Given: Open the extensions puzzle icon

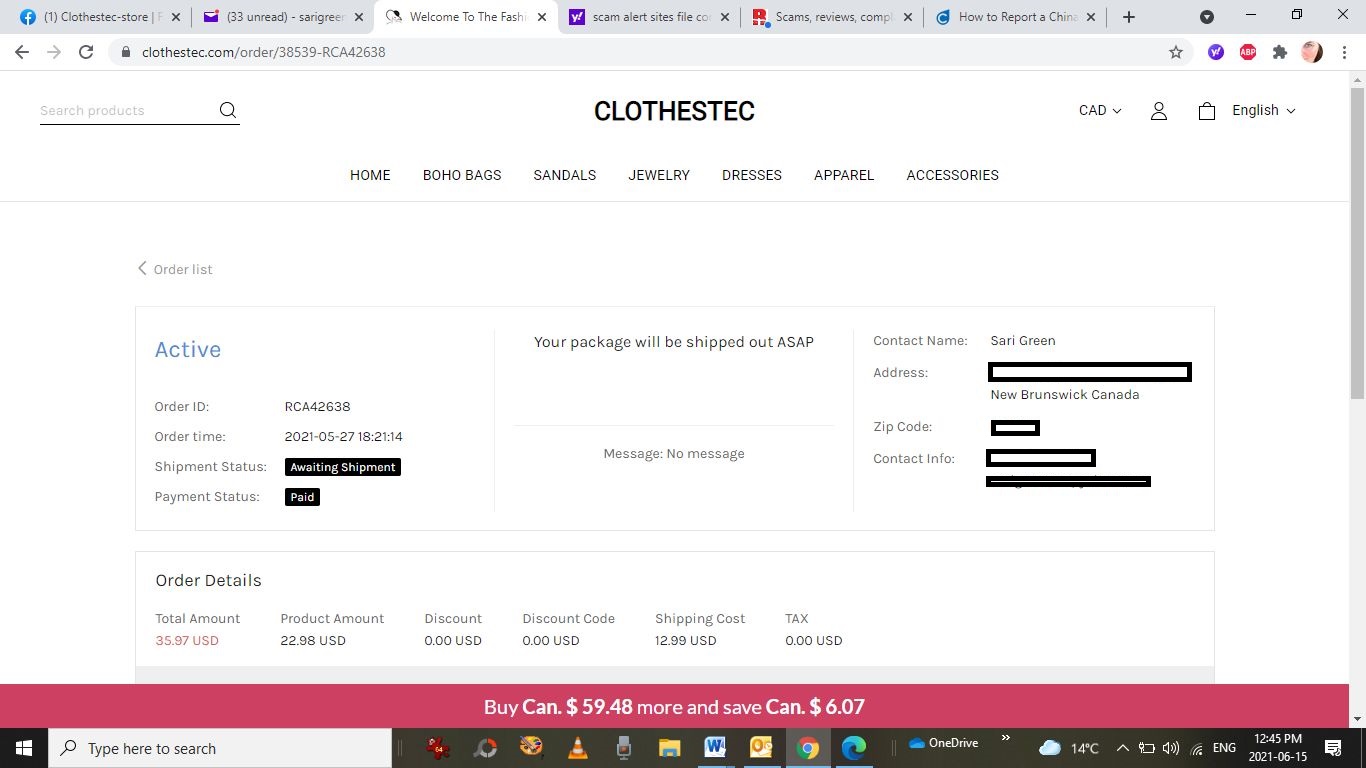Looking at the screenshot, I should tap(1280, 52).
